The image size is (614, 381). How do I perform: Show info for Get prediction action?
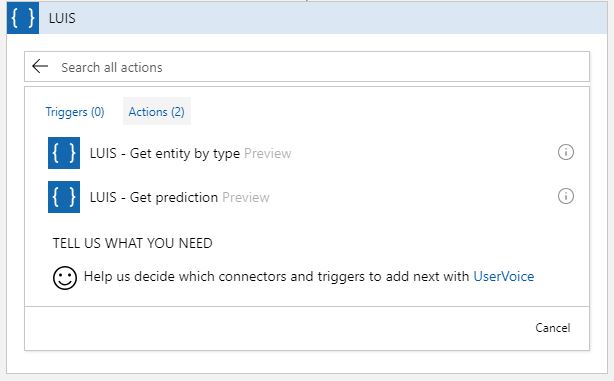pos(565,196)
